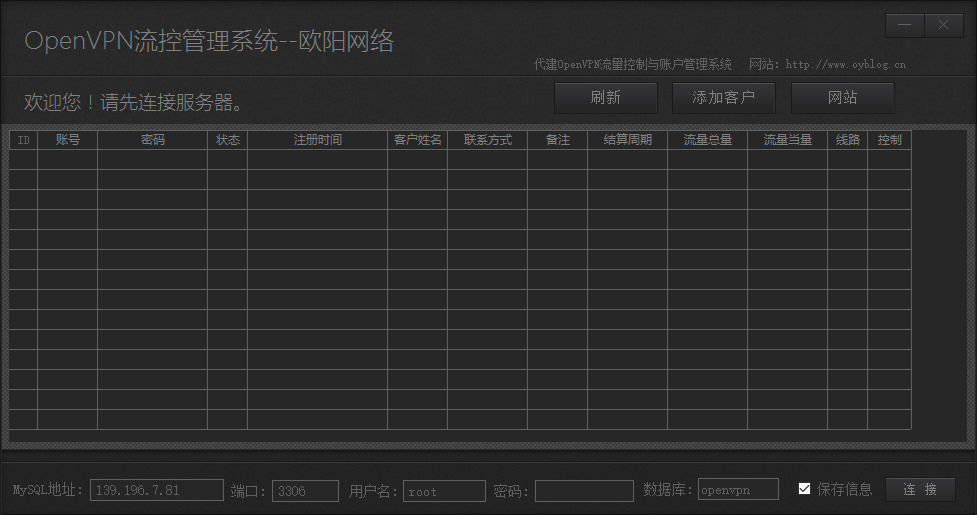Click the 状态 status column header

click(x=228, y=140)
